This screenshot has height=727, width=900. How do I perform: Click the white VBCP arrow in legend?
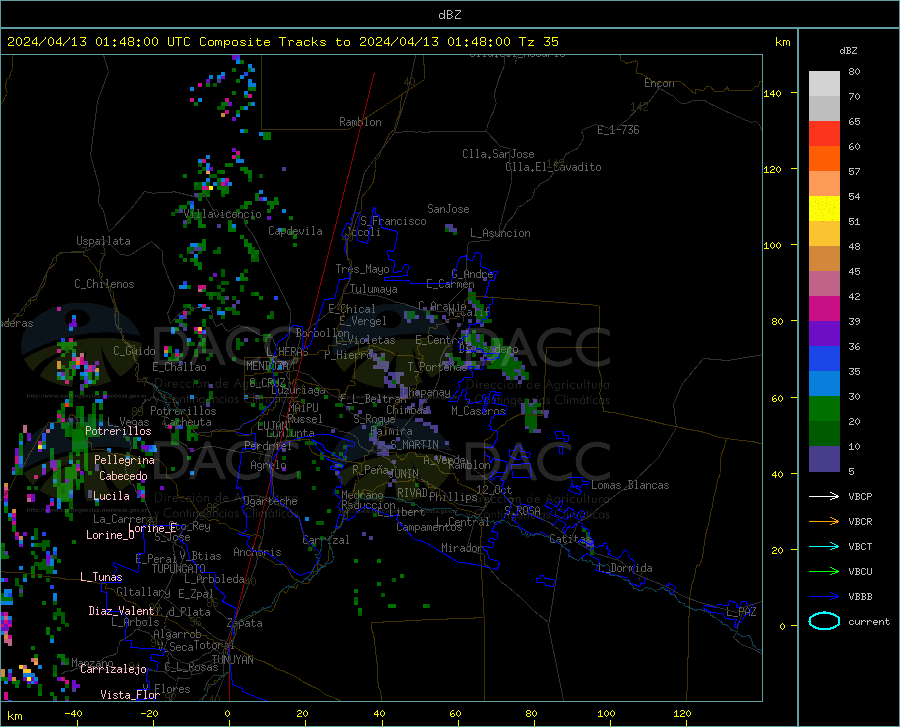click(824, 496)
